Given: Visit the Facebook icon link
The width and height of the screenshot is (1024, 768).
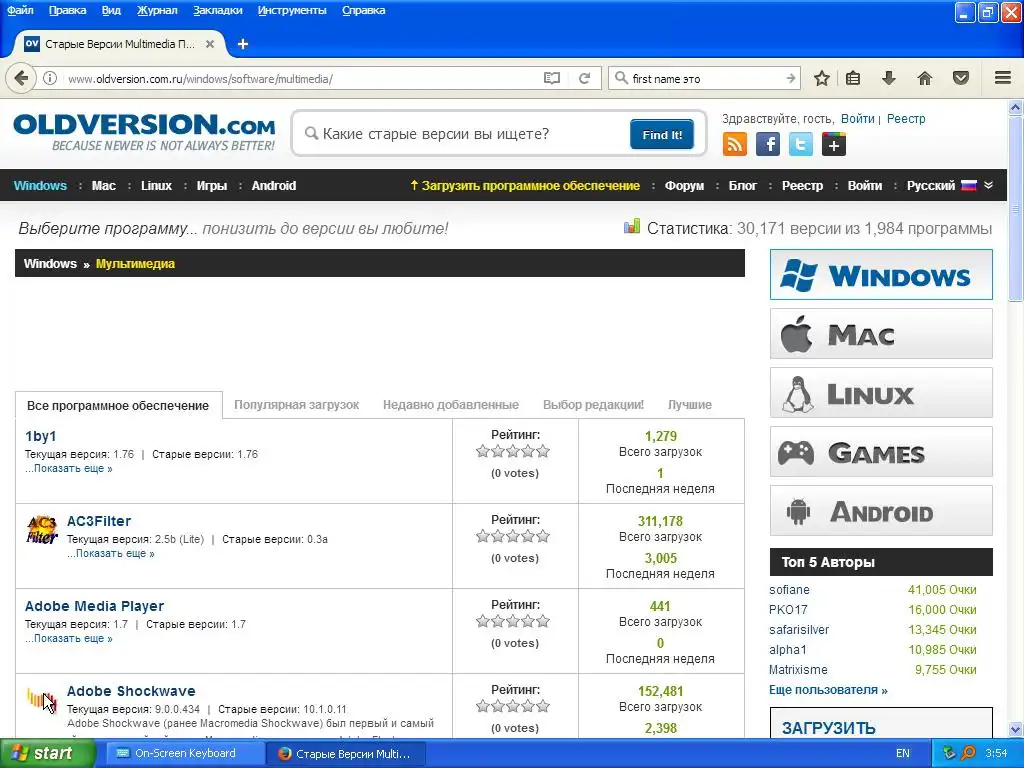Looking at the screenshot, I should tap(768, 144).
